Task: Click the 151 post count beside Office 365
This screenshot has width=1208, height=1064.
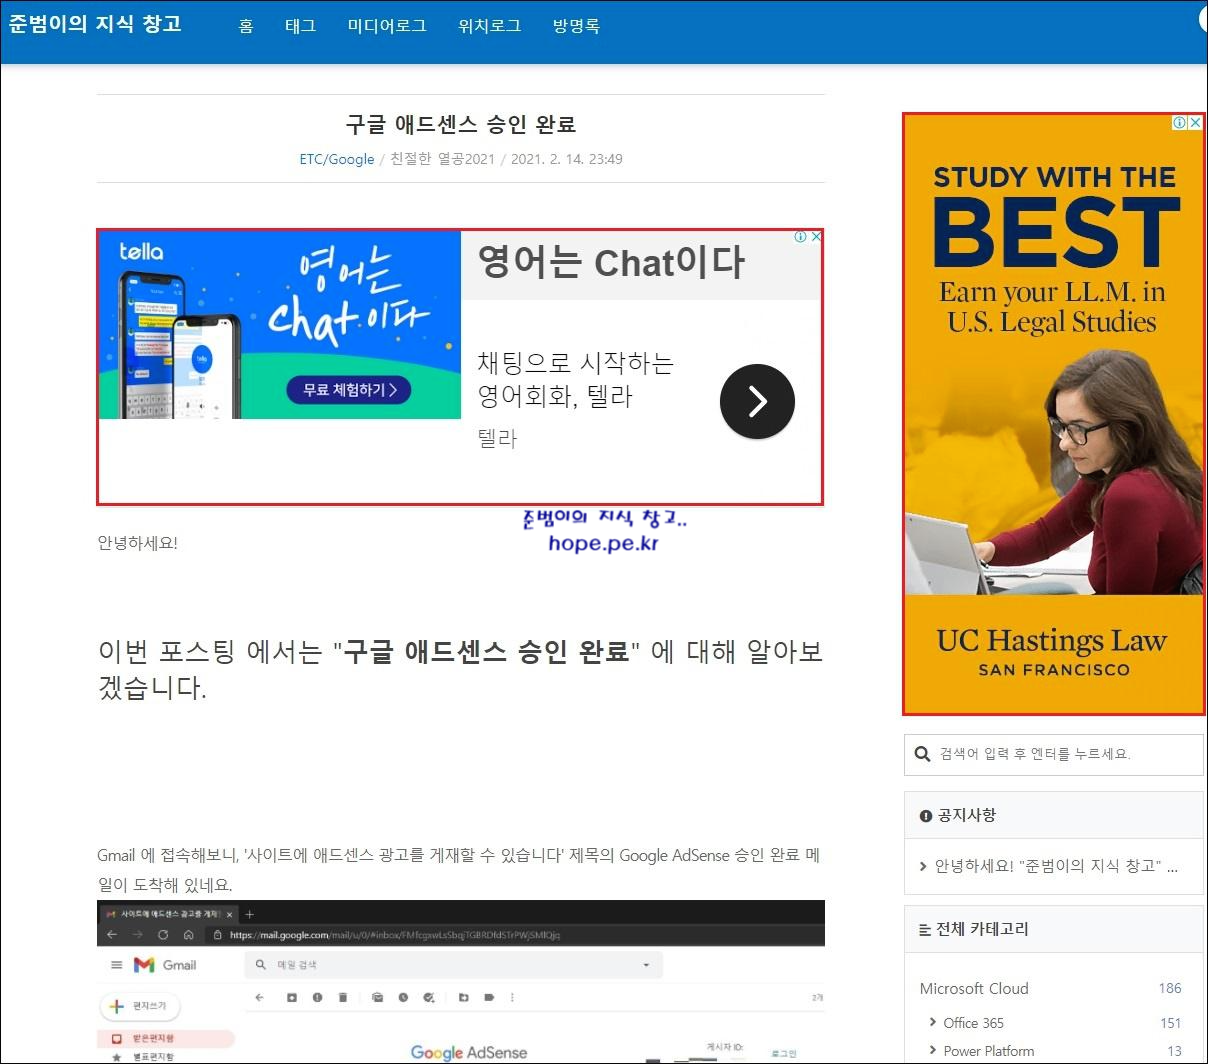Action: (1170, 1023)
